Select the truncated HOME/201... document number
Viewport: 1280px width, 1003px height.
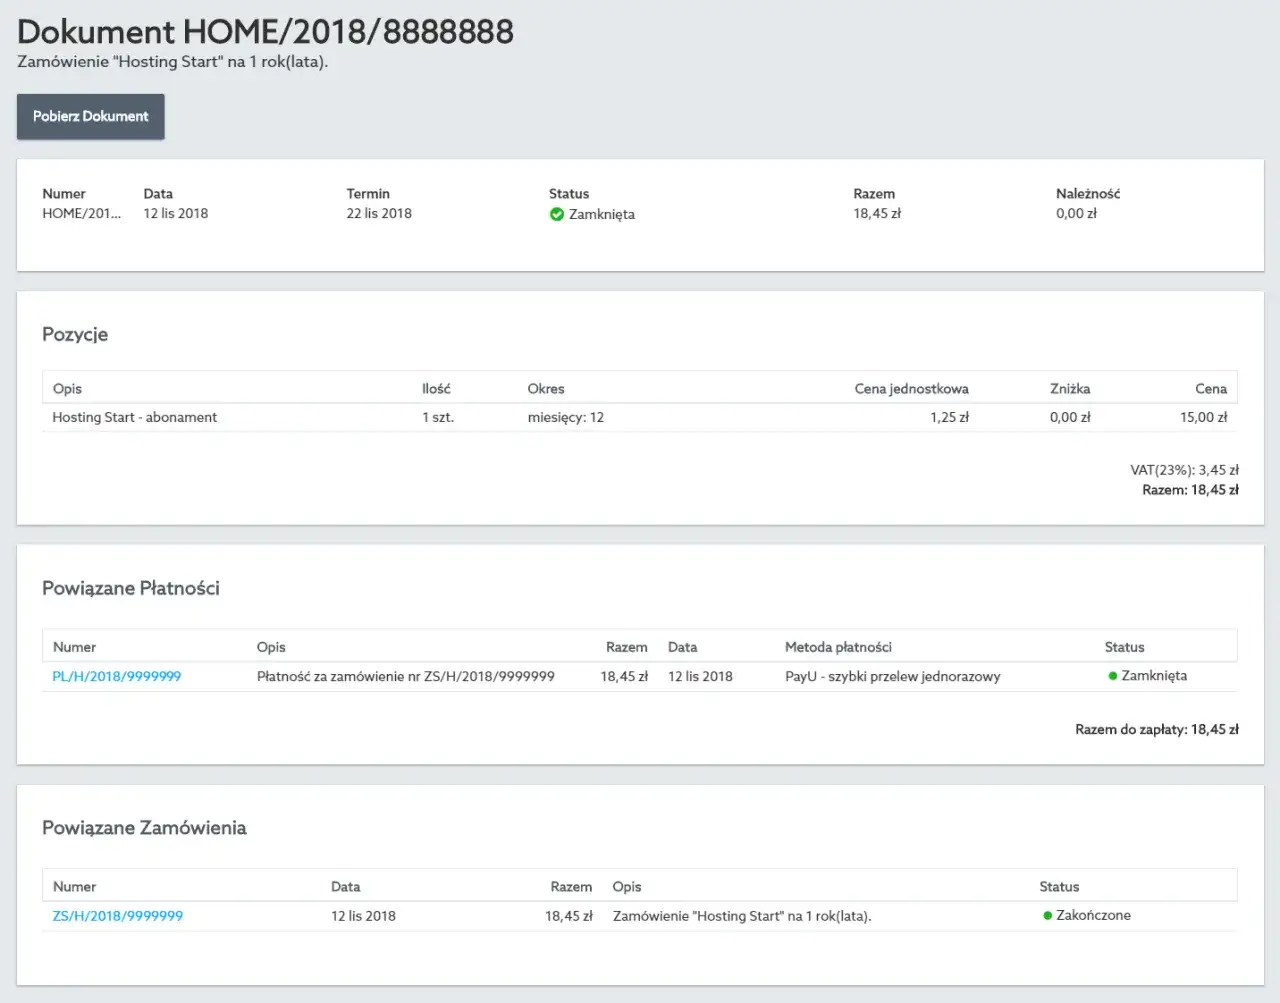pos(82,213)
